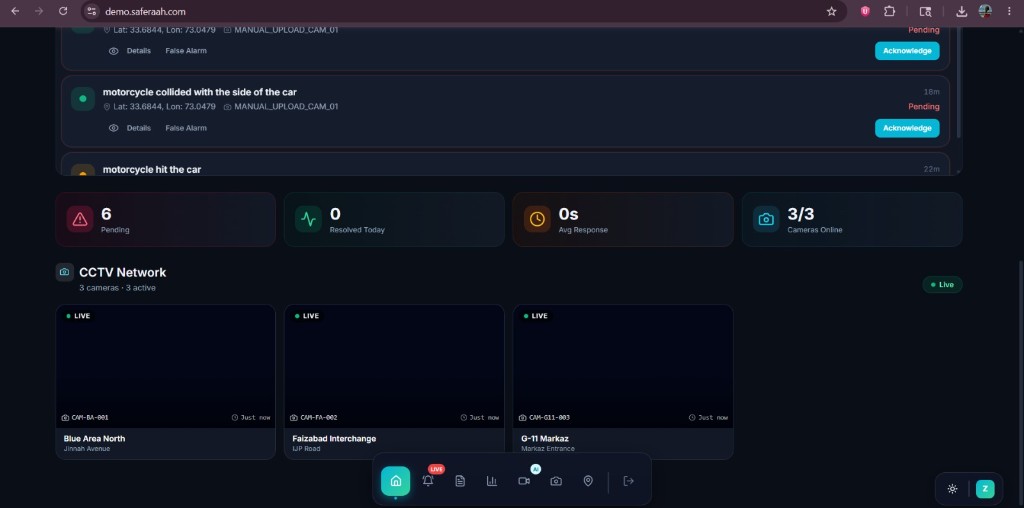Image resolution: width=1024 pixels, height=508 pixels.
Task: Click the '3 cameras · 3 active' text
Action: point(118,288)
